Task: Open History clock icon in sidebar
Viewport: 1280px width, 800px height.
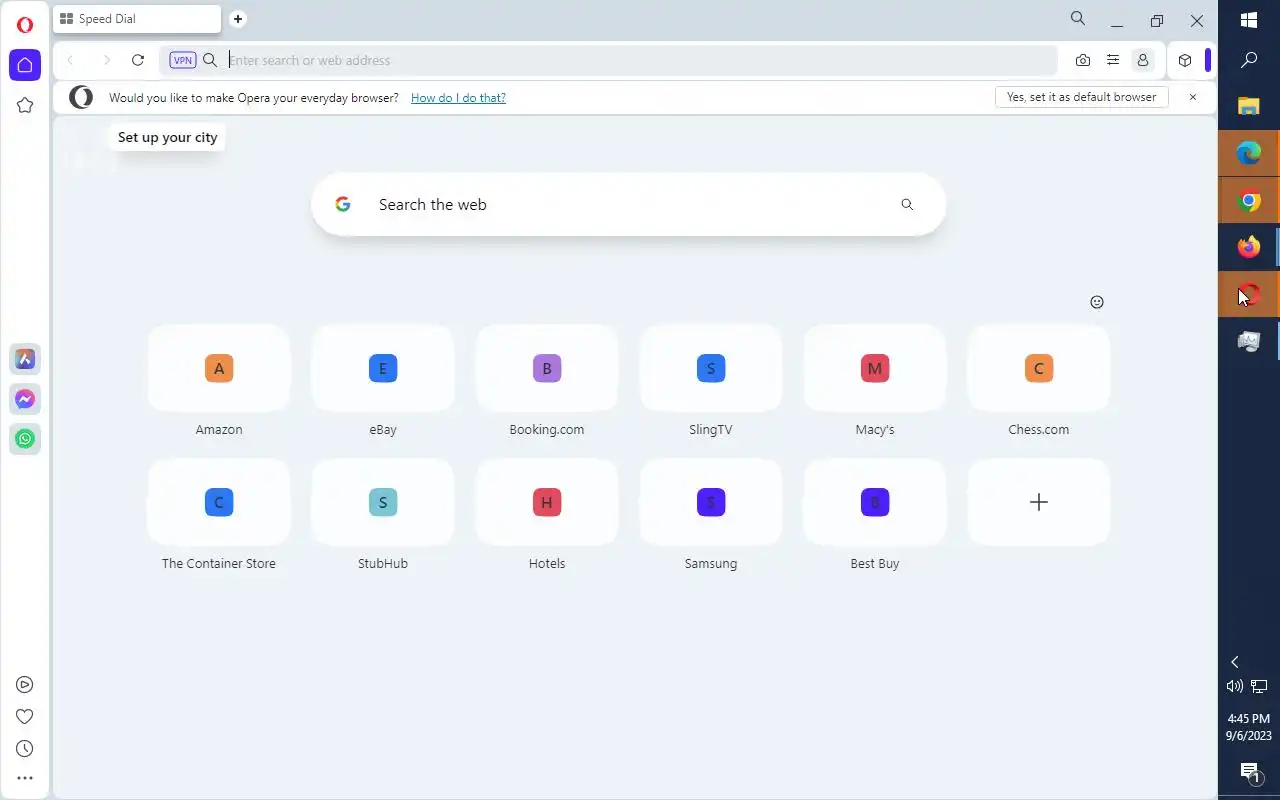Action: pos(25,748)
